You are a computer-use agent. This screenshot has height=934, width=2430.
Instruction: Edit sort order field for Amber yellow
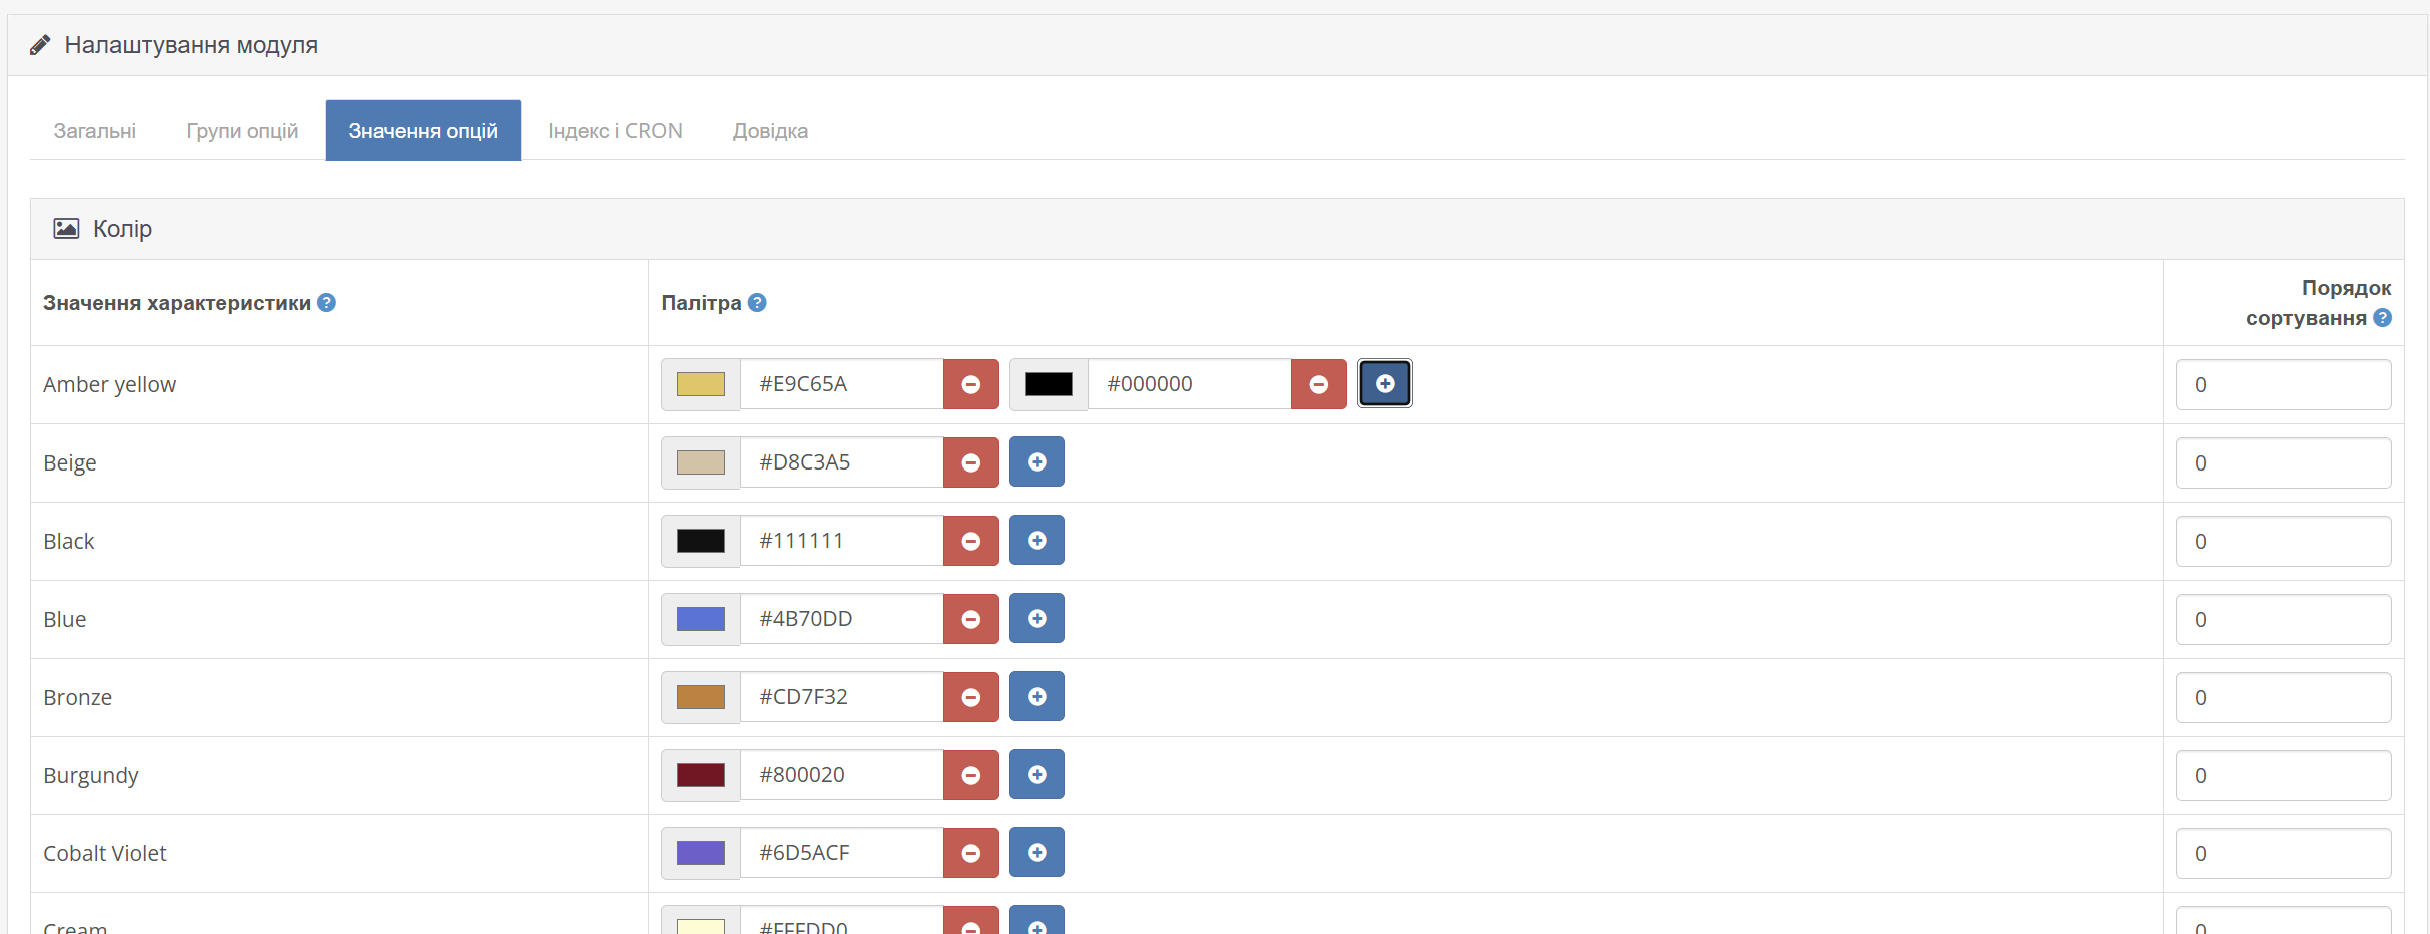point(2283,384)
